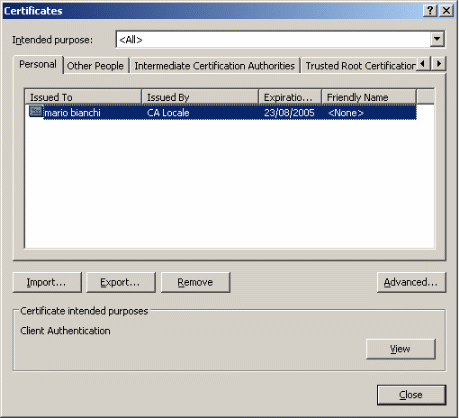Viewport: 459px width, 418px height.
Task: Open Intermediate Certification Authorities tab
Action: click(x=214, y=66)
